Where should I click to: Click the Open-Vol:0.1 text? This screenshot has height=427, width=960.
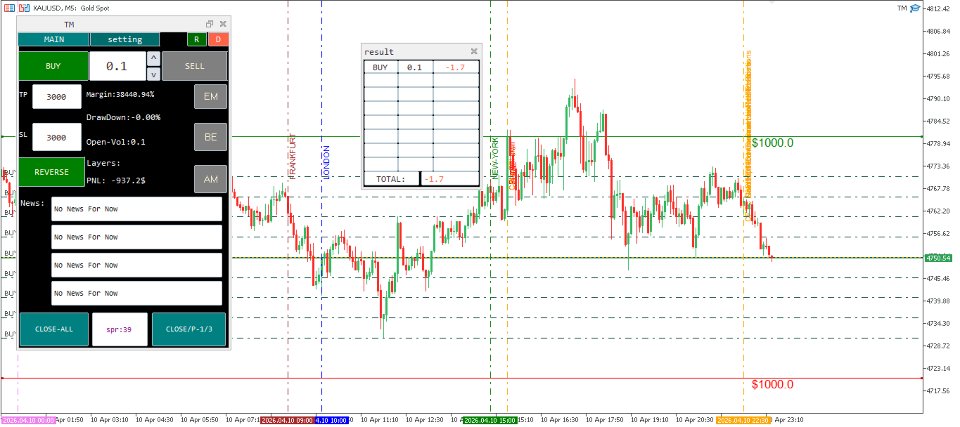pyautogui.click(x=116, y=142)
